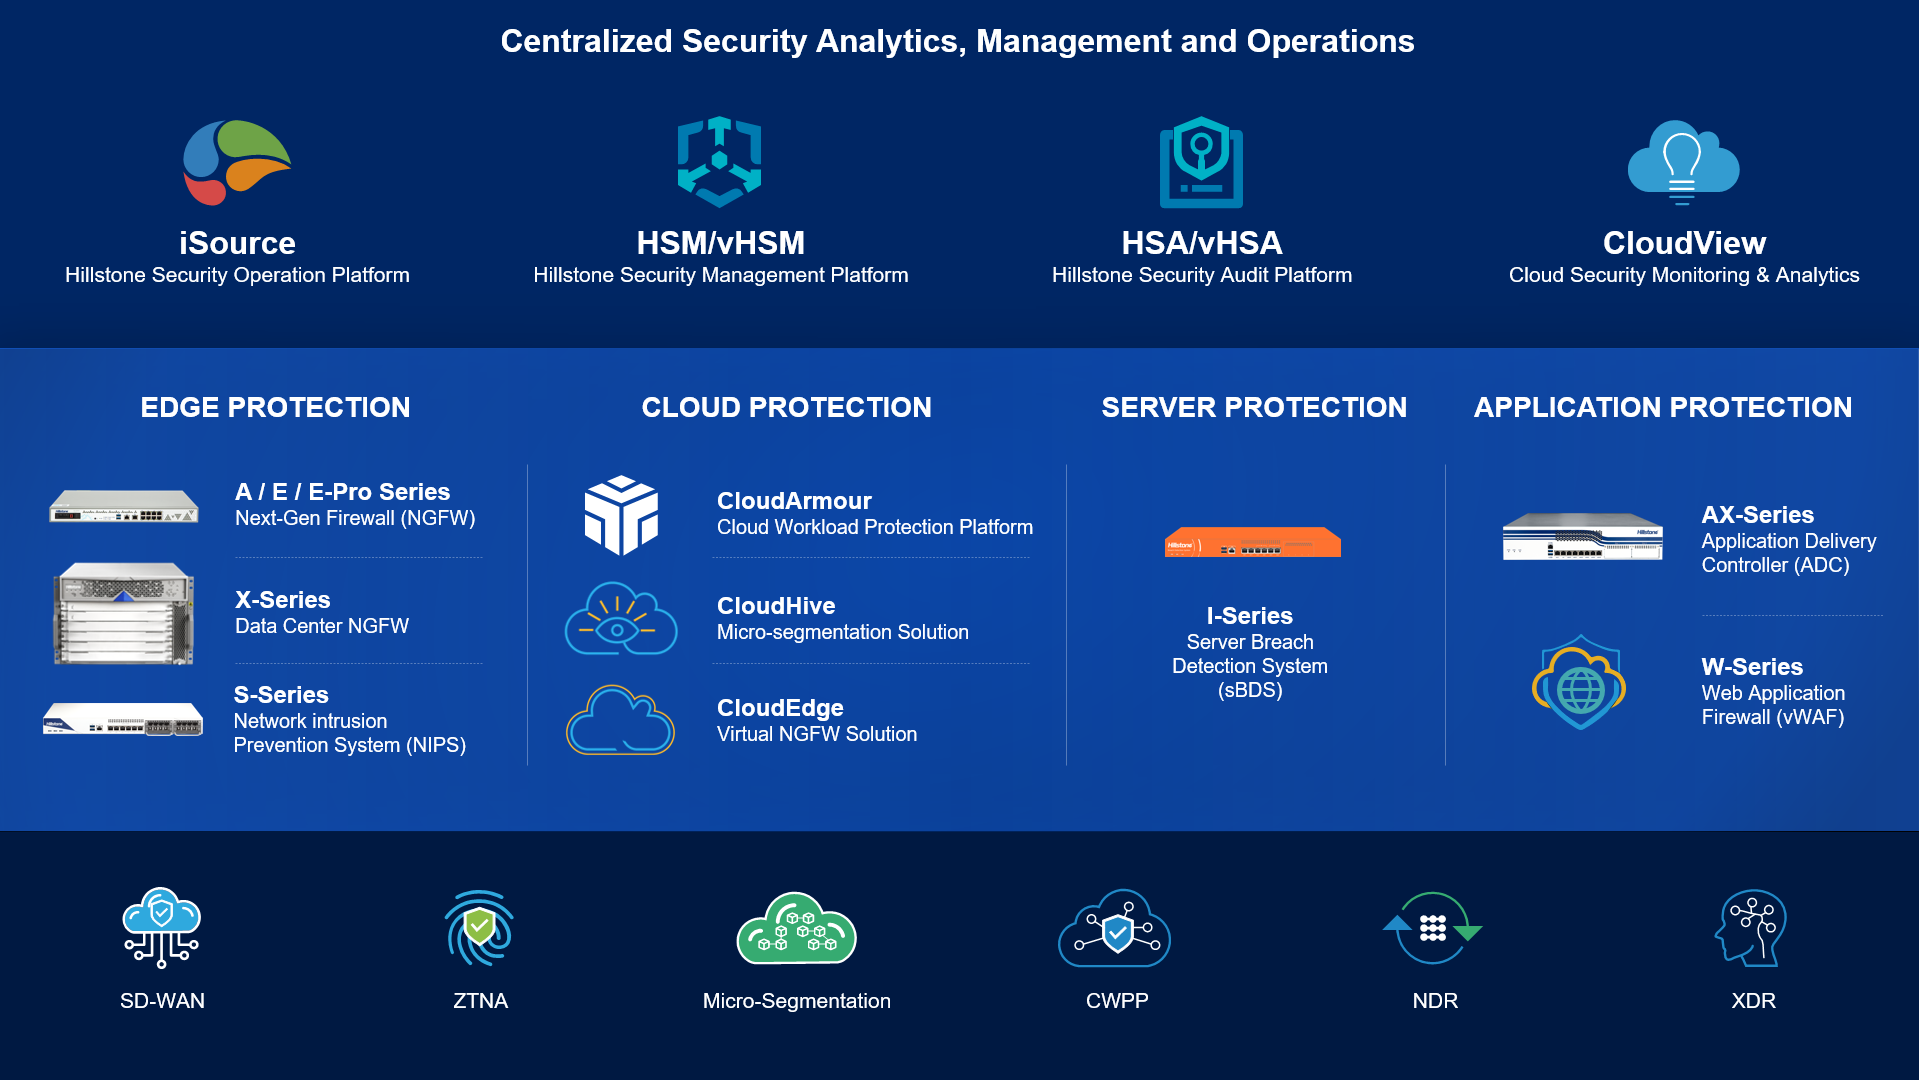Select the SERVER PROTECTION section heading
The image size is (1919, 1080).
pos(1254,407)
